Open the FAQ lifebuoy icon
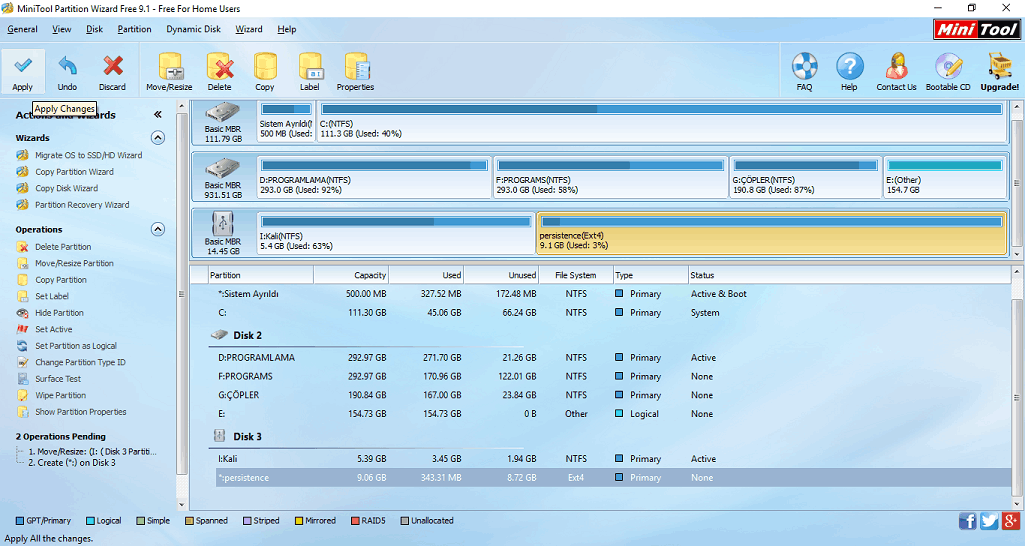 click(805, 71)
